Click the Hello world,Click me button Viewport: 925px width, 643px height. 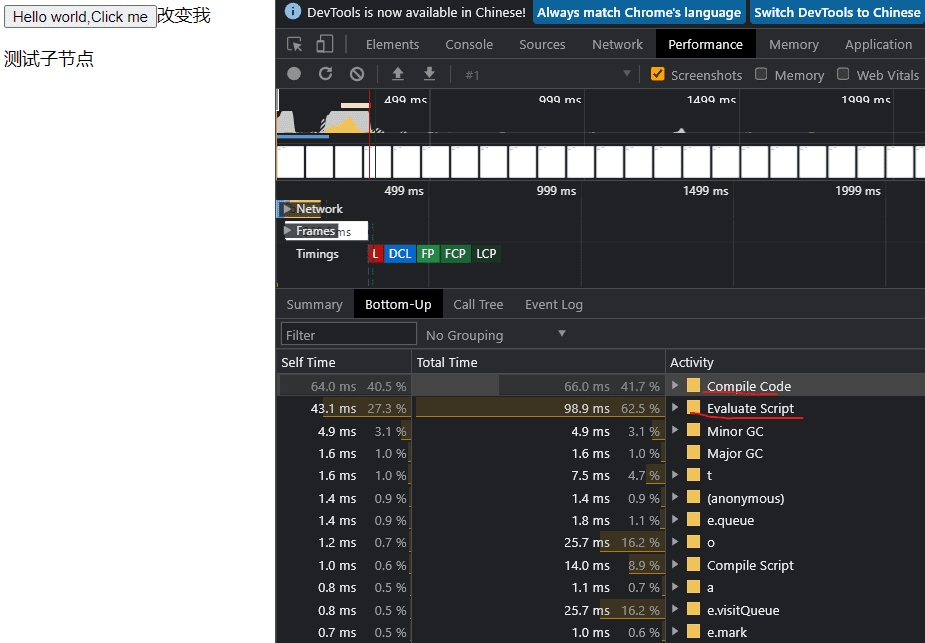click(80, 17)
